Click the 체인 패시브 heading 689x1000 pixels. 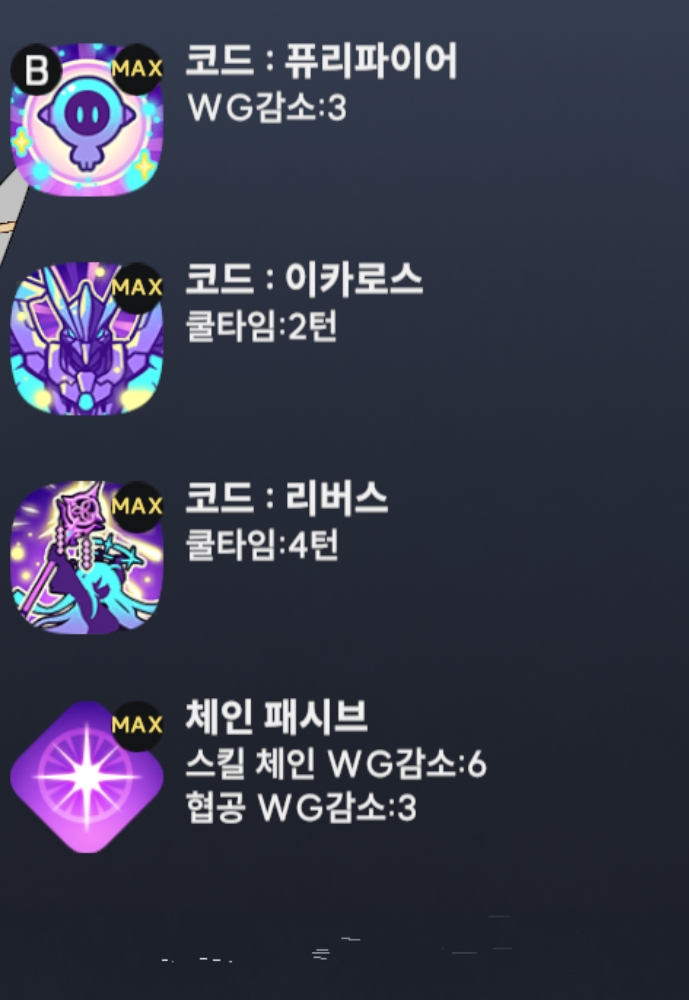[x=276, y=717]
